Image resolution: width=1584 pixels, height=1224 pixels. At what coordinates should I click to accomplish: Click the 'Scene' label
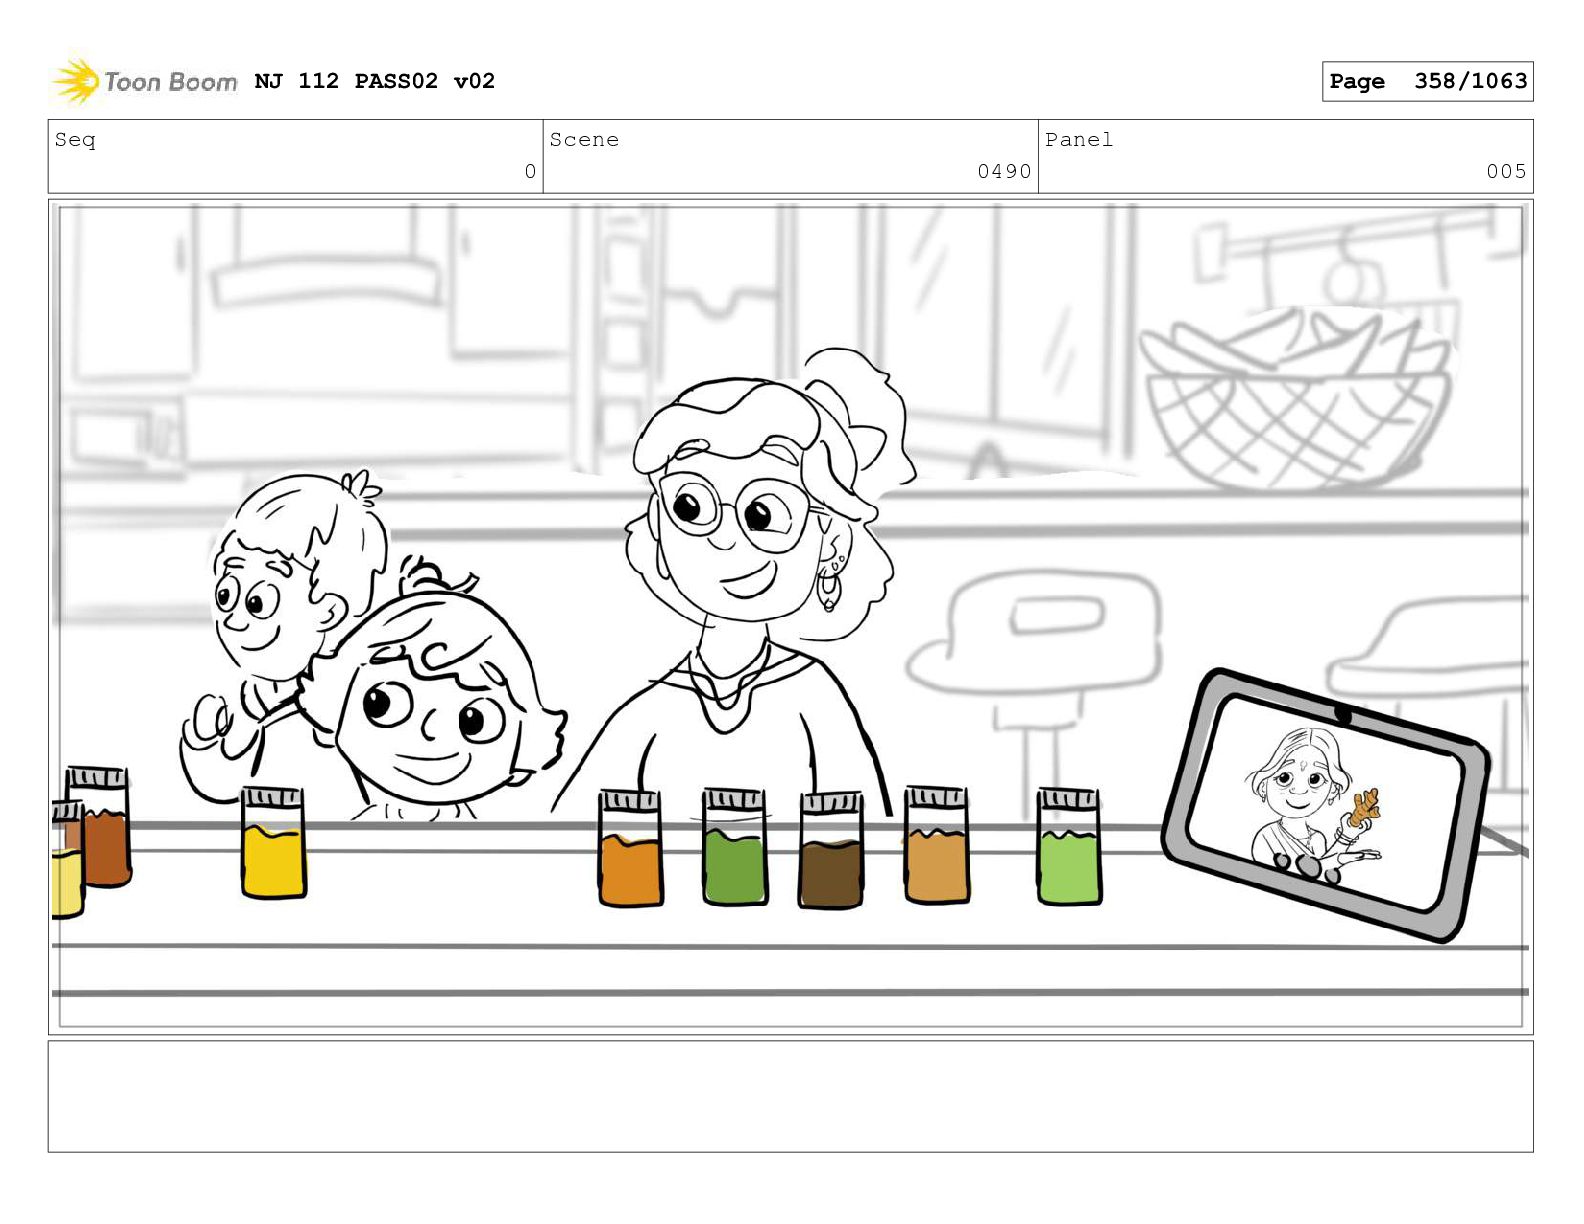tap(584, 140)
